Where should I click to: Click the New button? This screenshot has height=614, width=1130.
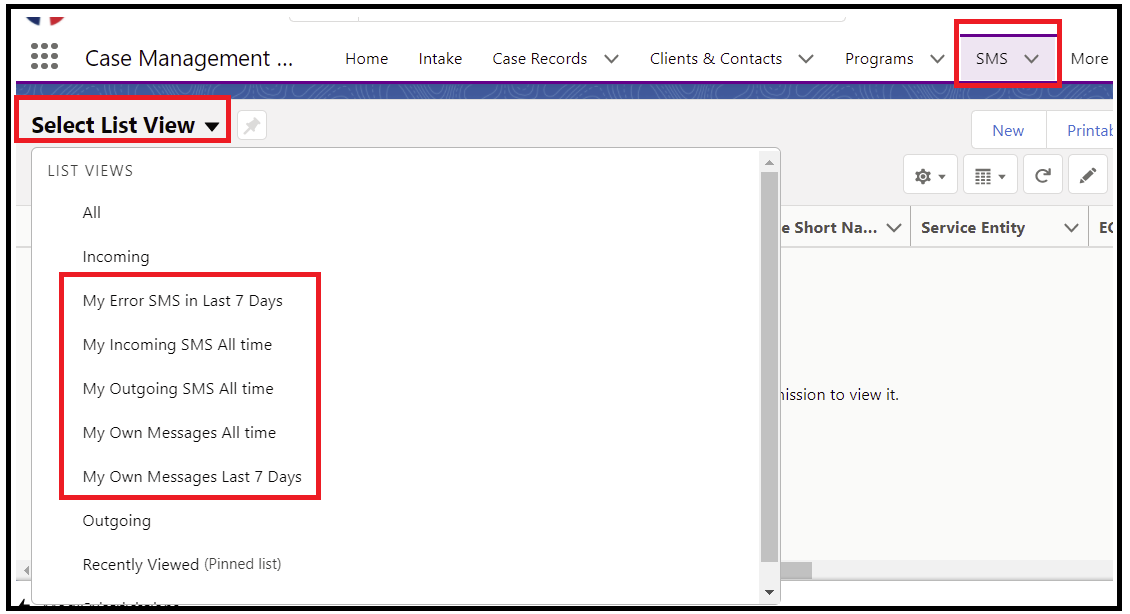tap(1007, 130)
